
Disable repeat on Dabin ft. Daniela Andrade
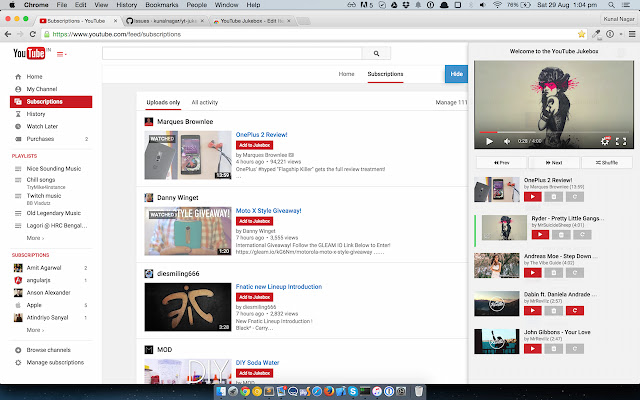click(575, 311)
